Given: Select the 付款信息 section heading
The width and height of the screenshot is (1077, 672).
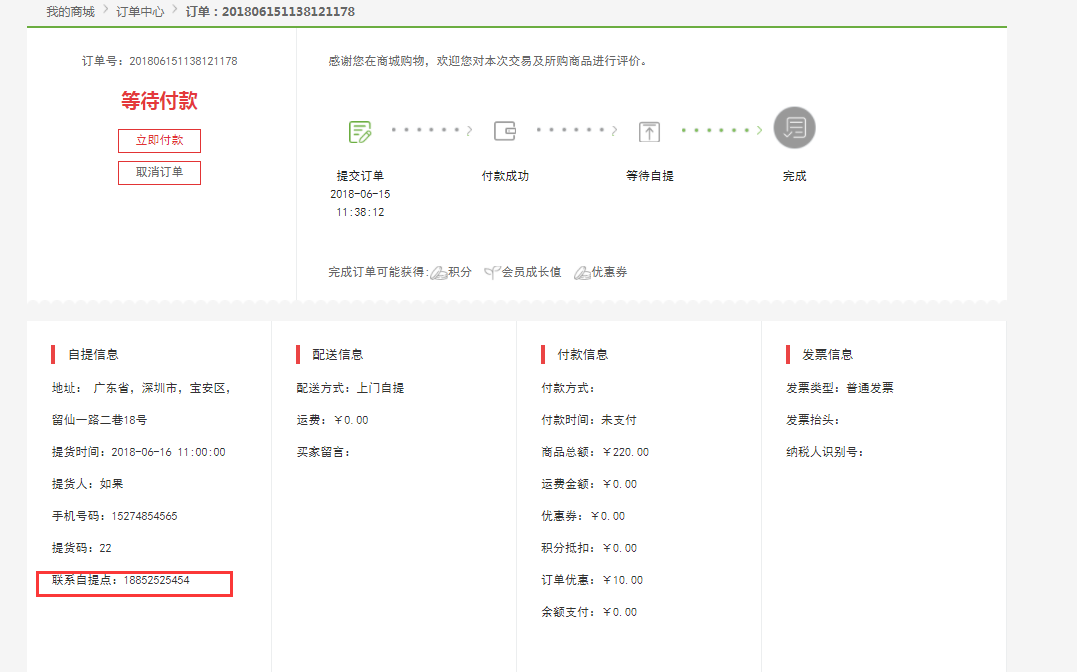Looking at the screenshot, I should pos(583,355).
